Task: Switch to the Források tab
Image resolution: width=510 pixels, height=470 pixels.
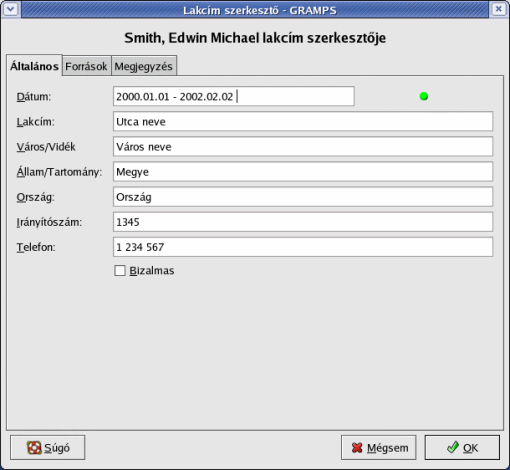Action: pos(86,66)
